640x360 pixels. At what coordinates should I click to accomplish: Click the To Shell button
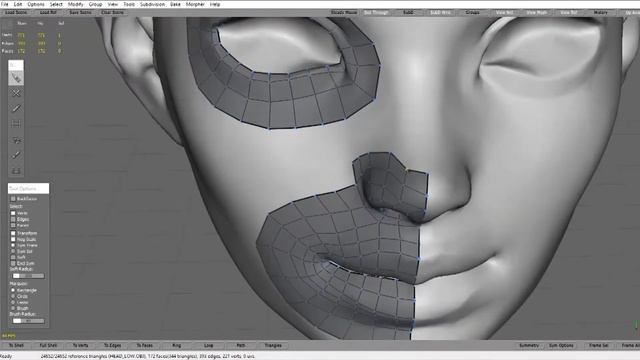(x=16, y=346)
